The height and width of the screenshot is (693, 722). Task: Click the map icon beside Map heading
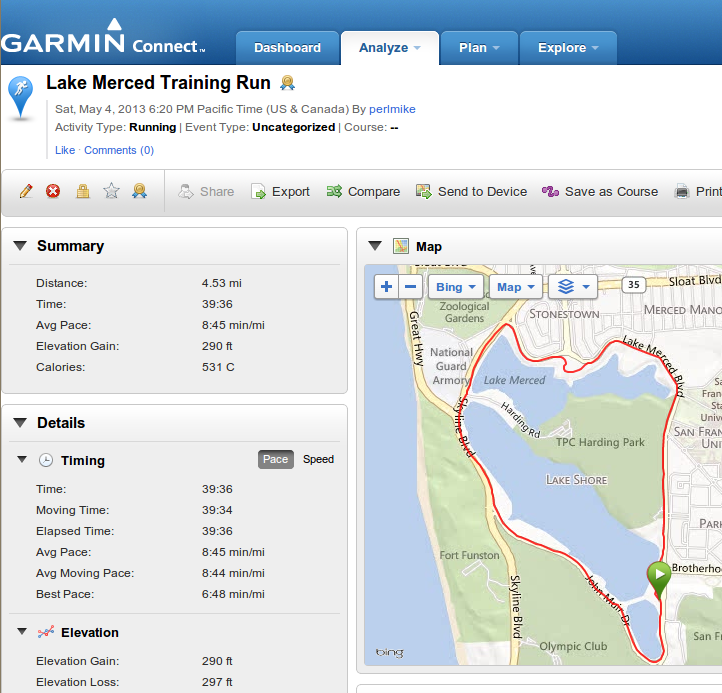point(401,246)
